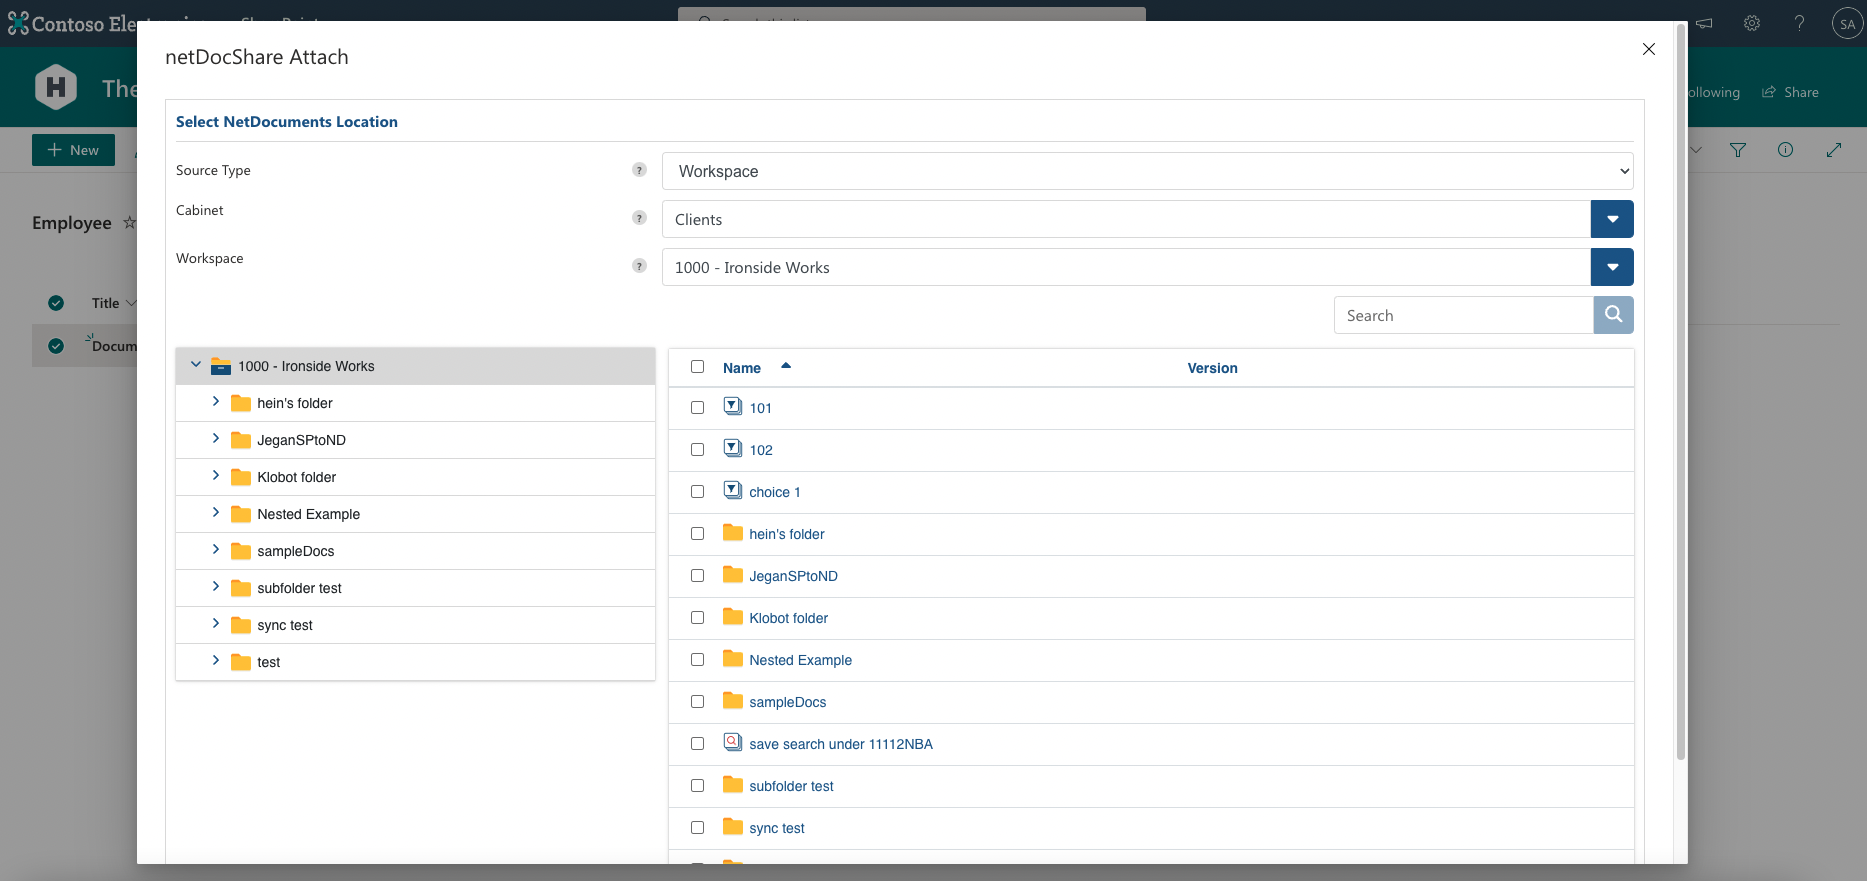The height and width of the screenshot is (881, 1867).
Task: Expand Klobot folder in tree
Action: point(215,475)
